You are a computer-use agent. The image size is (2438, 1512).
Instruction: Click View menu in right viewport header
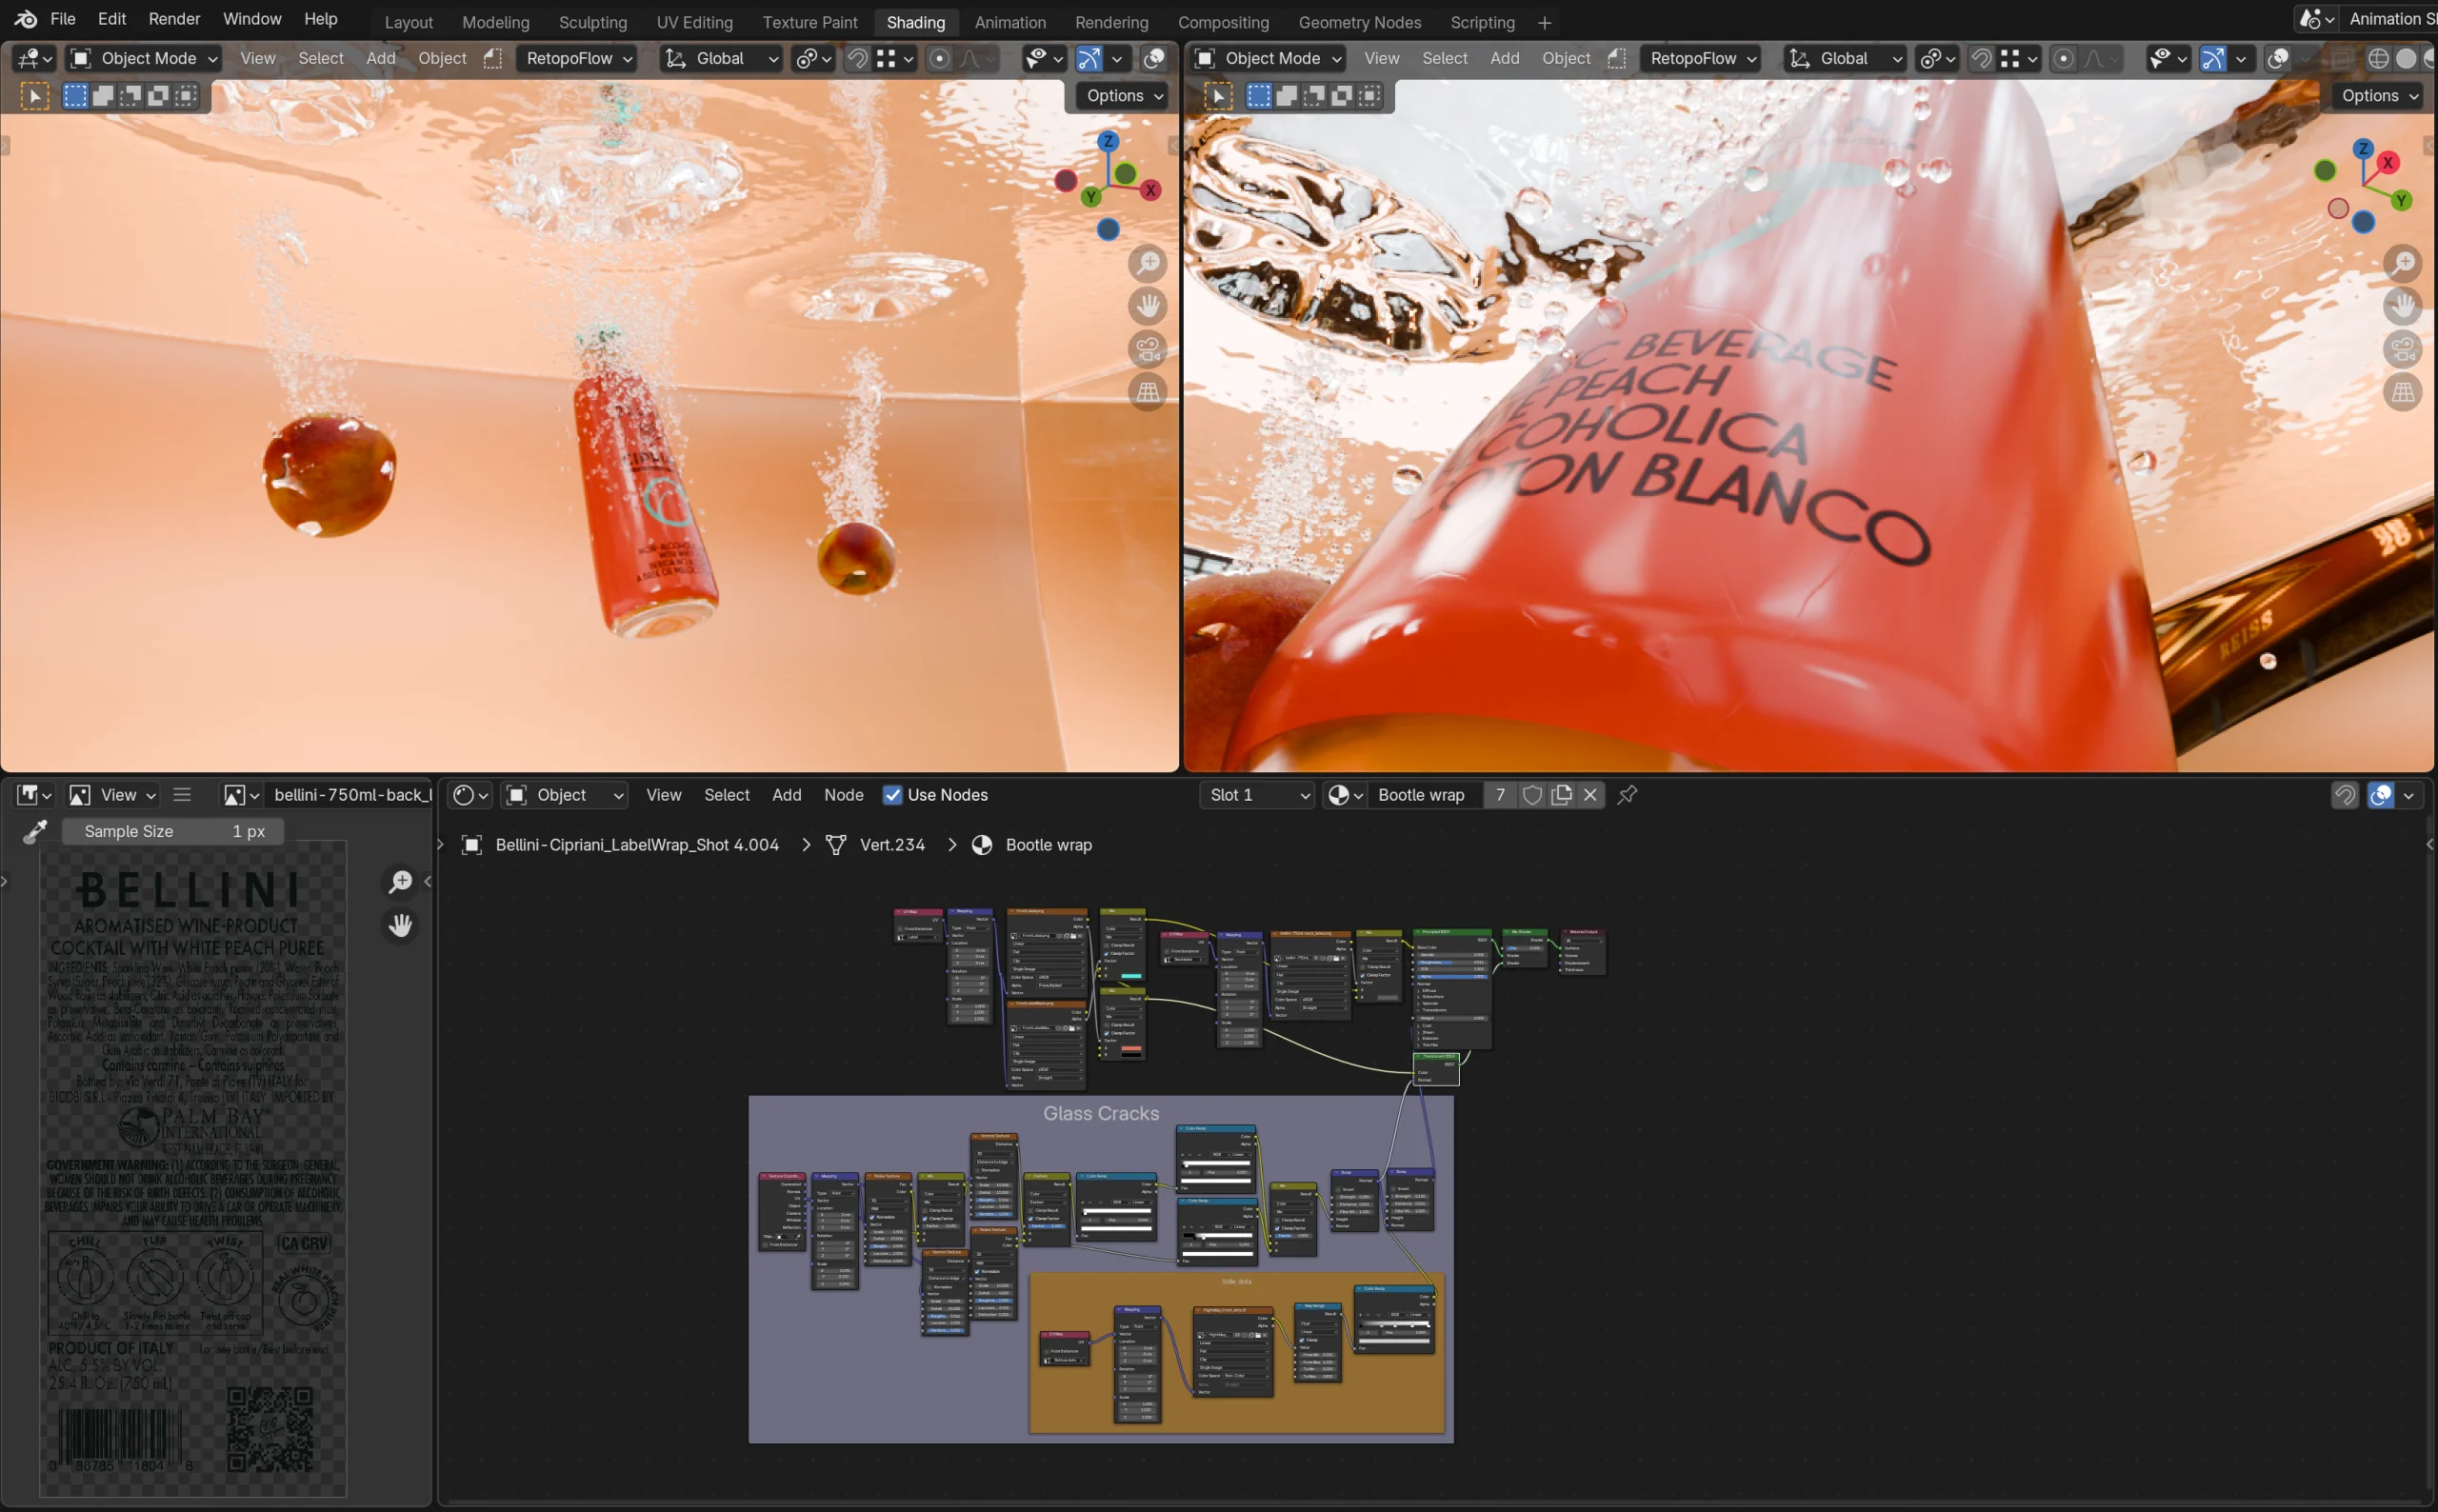click(x=1381, y=58)
